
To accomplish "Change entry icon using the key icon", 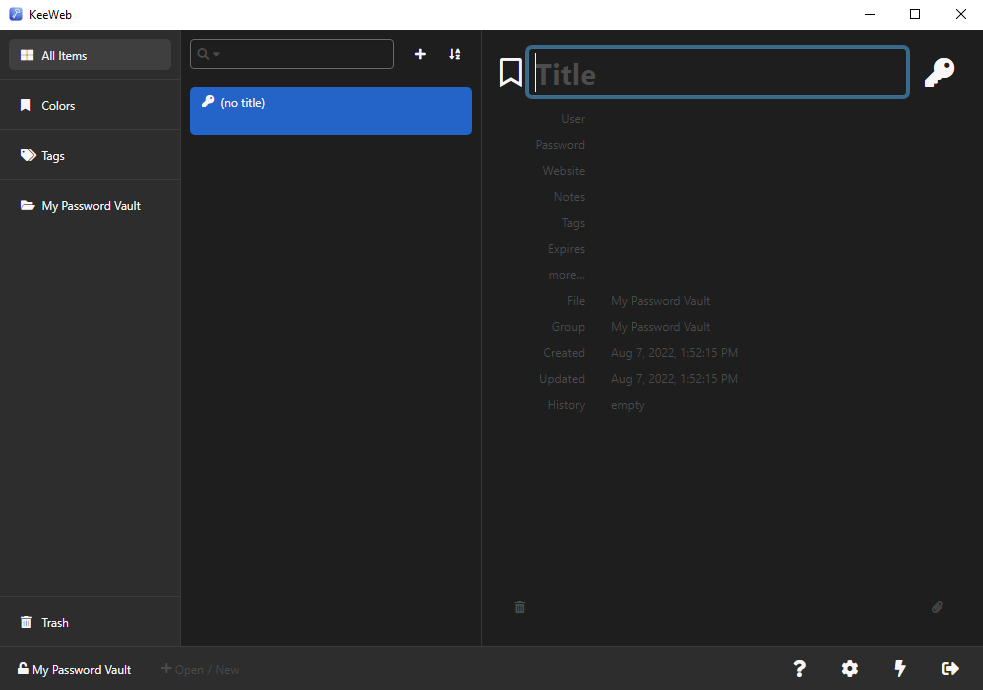I will pos(939,72).
